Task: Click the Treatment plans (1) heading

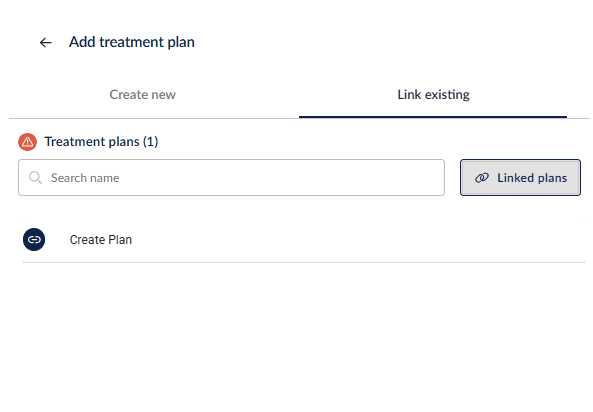Action: click(x=101, y=141)
